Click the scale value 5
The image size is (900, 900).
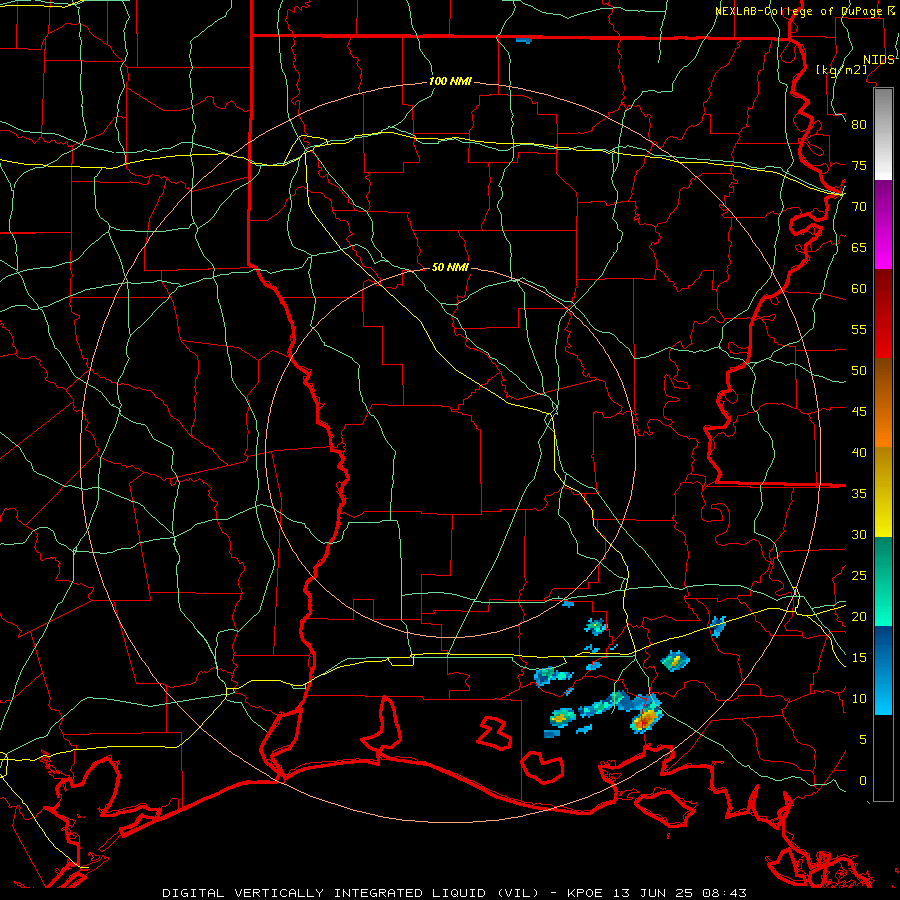(x=863, y=740)
